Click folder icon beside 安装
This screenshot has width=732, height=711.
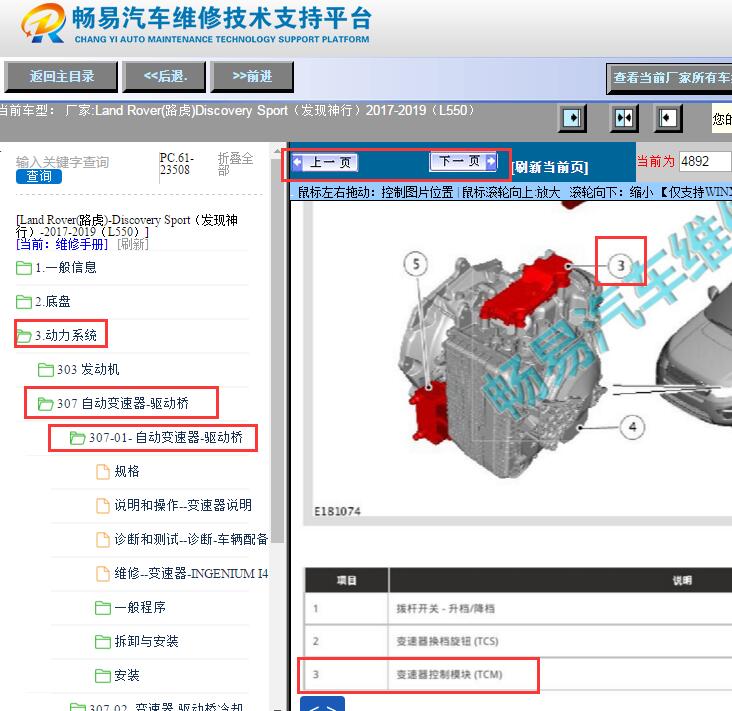click(x=103, y=676)
